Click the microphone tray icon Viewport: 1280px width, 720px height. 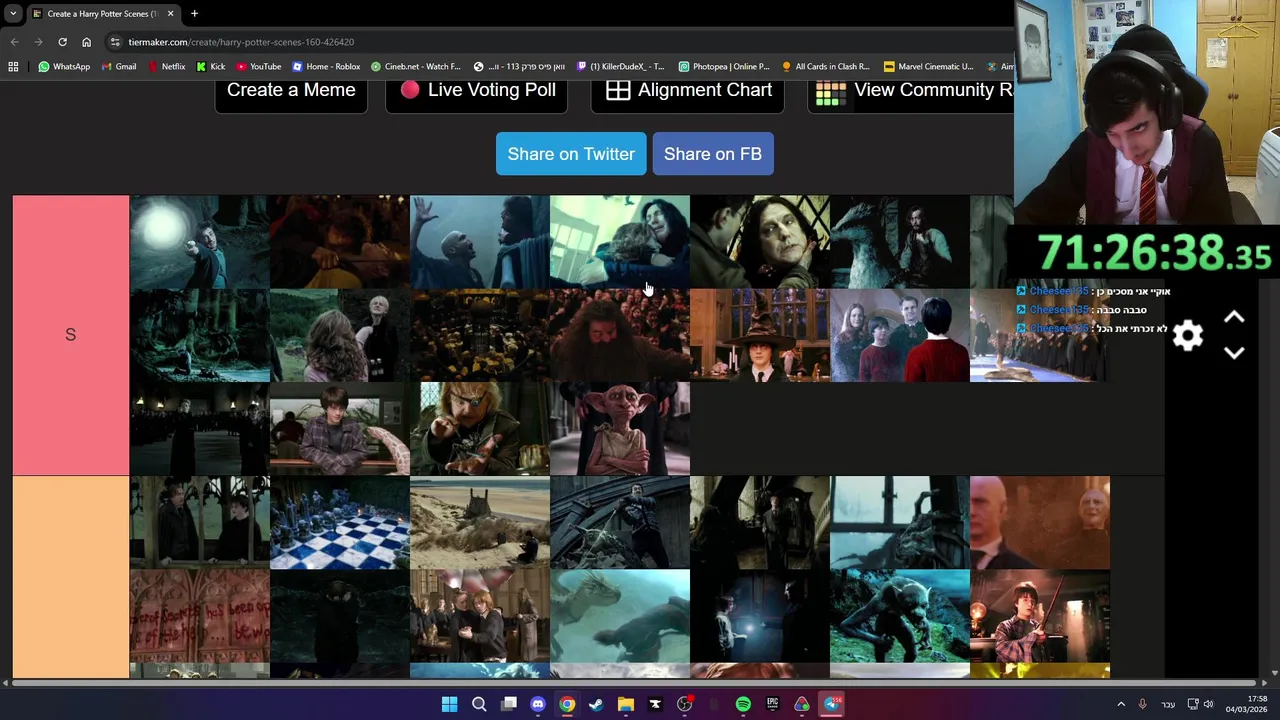1143,704
